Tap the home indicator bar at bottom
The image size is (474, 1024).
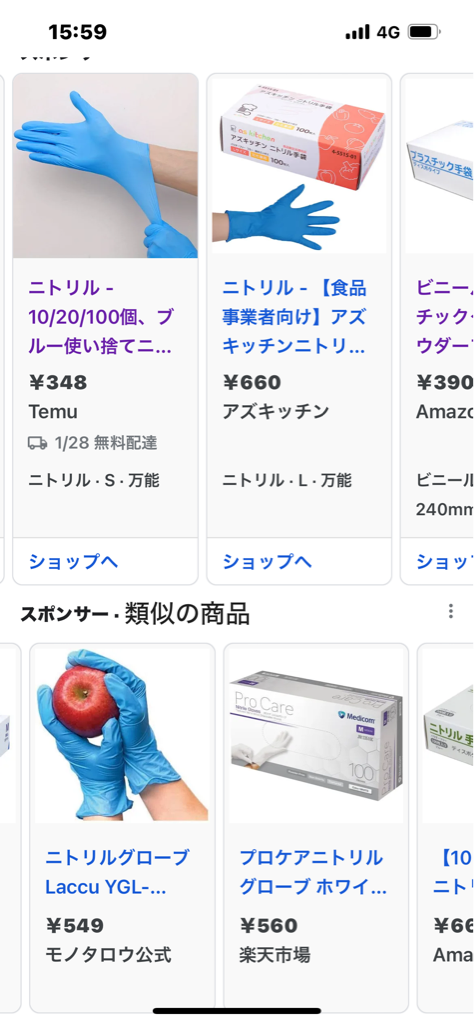pyautogui.click(x=237, y=1011)
